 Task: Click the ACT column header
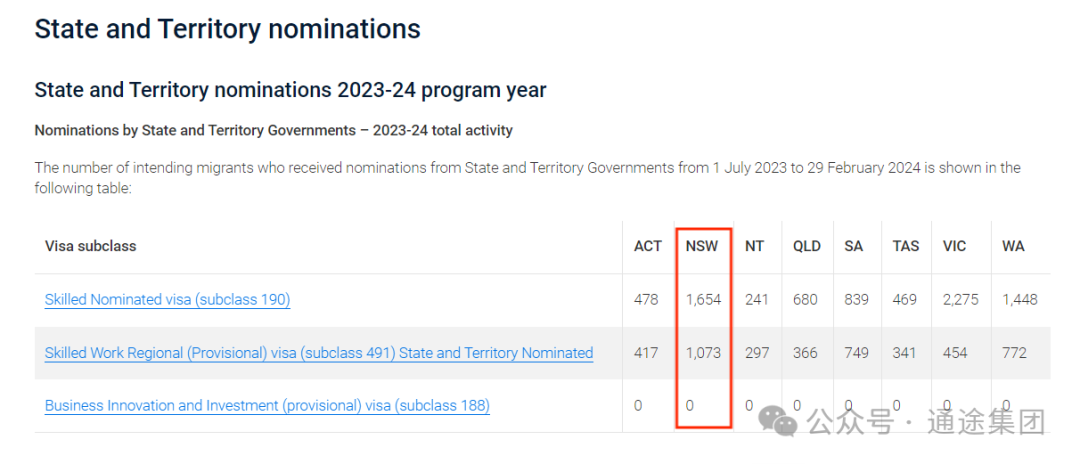click(647, 246)
